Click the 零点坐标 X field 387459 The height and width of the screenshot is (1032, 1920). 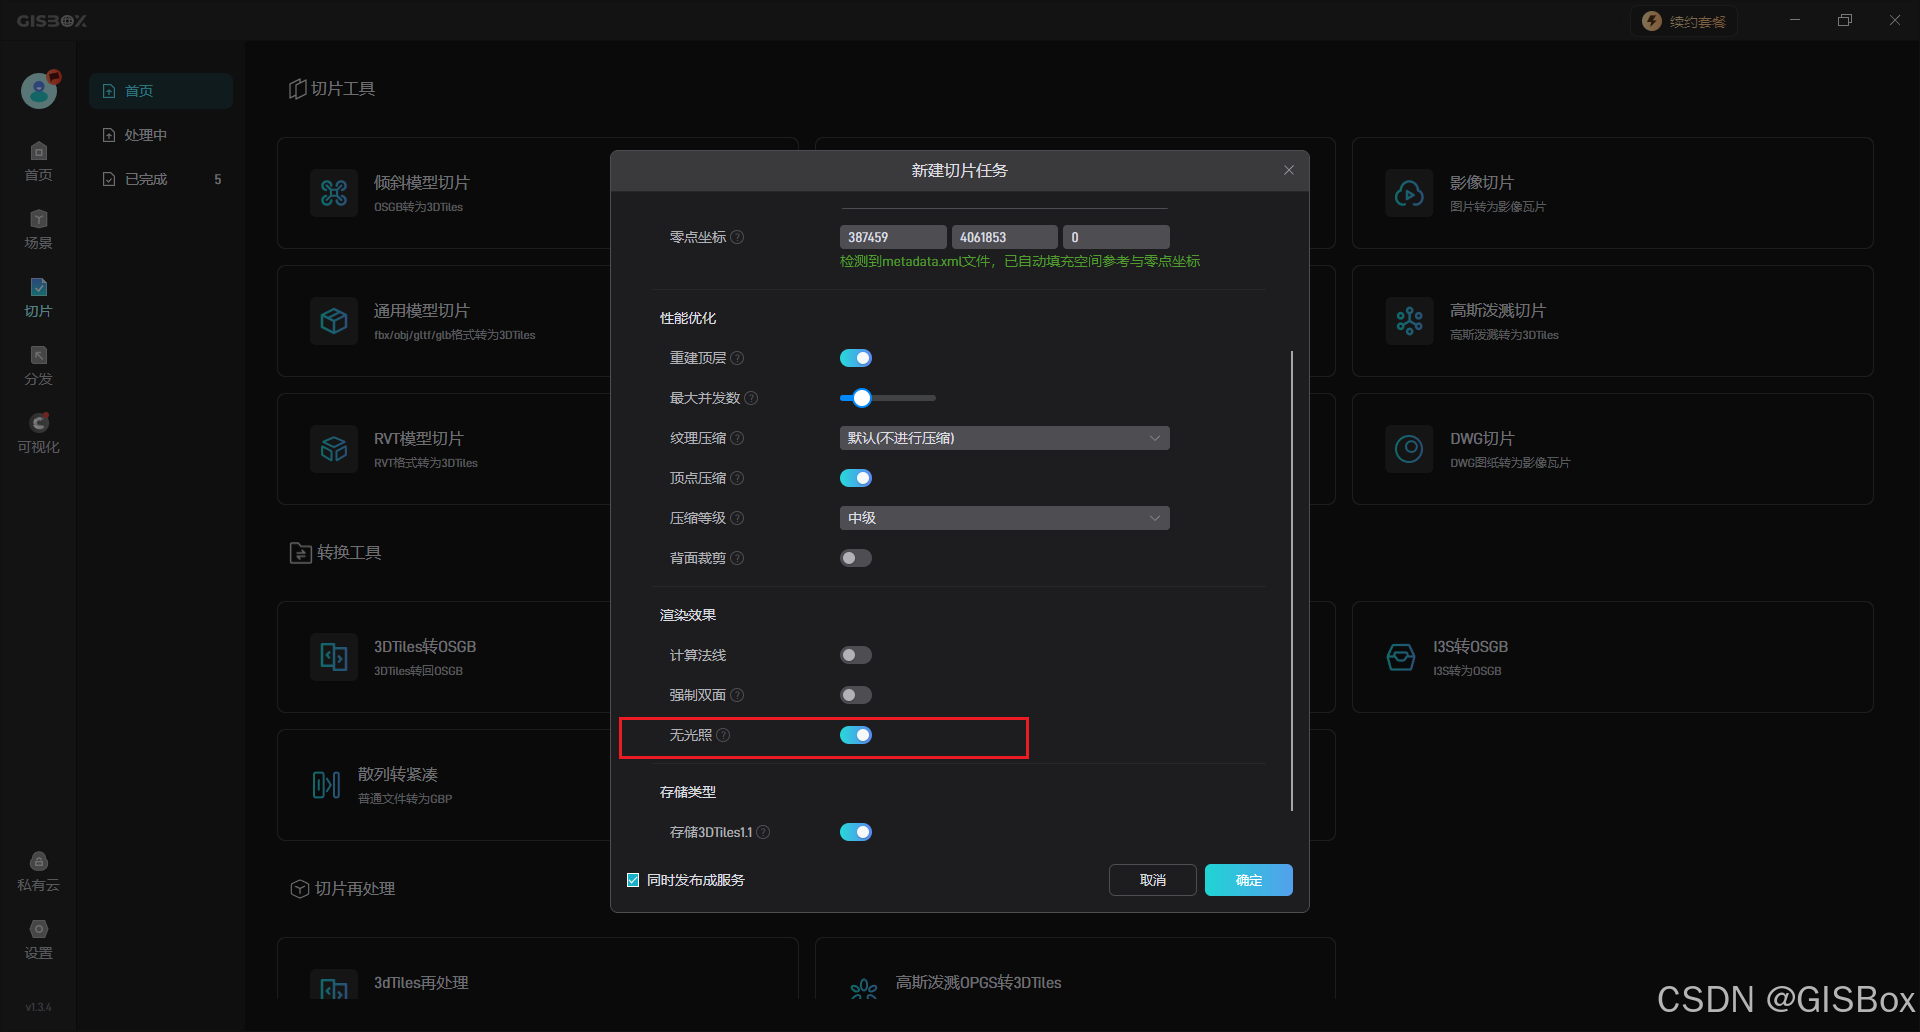[x=893, y=237]
